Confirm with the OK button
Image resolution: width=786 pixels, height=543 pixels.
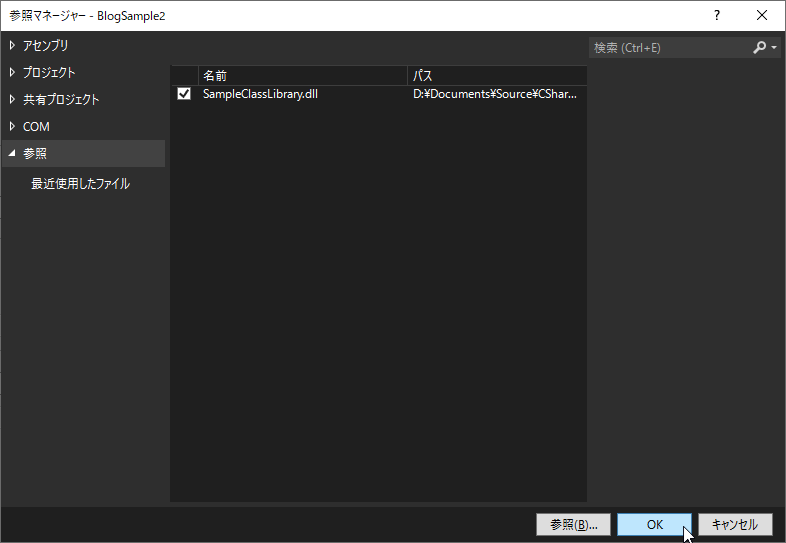click(x=654, y=524)
